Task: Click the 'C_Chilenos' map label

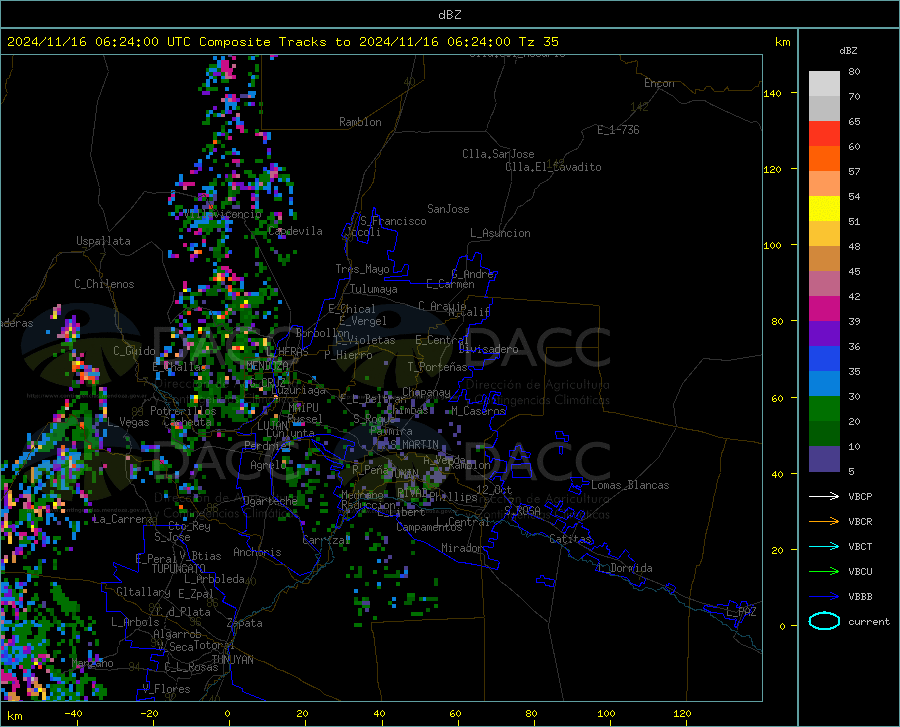Action: pyautogui.click(x=104, y=284)
